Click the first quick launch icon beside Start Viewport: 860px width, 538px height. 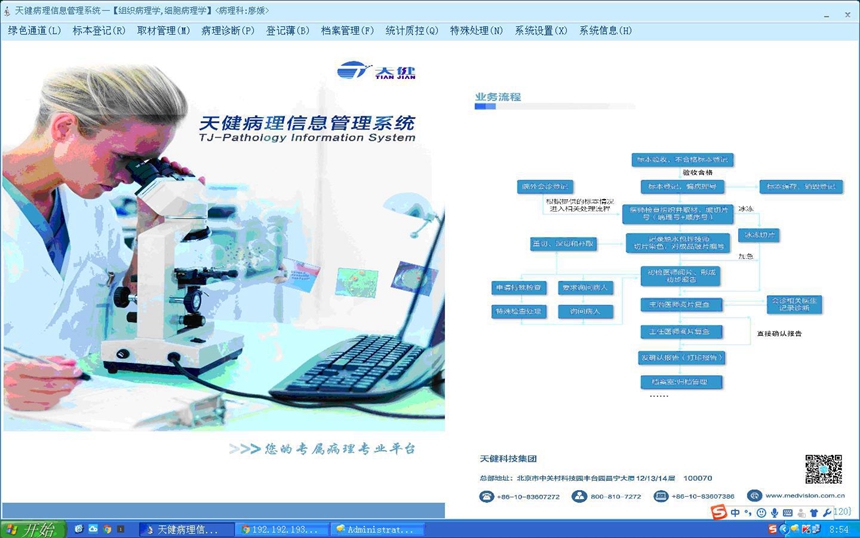coord(78,529)
